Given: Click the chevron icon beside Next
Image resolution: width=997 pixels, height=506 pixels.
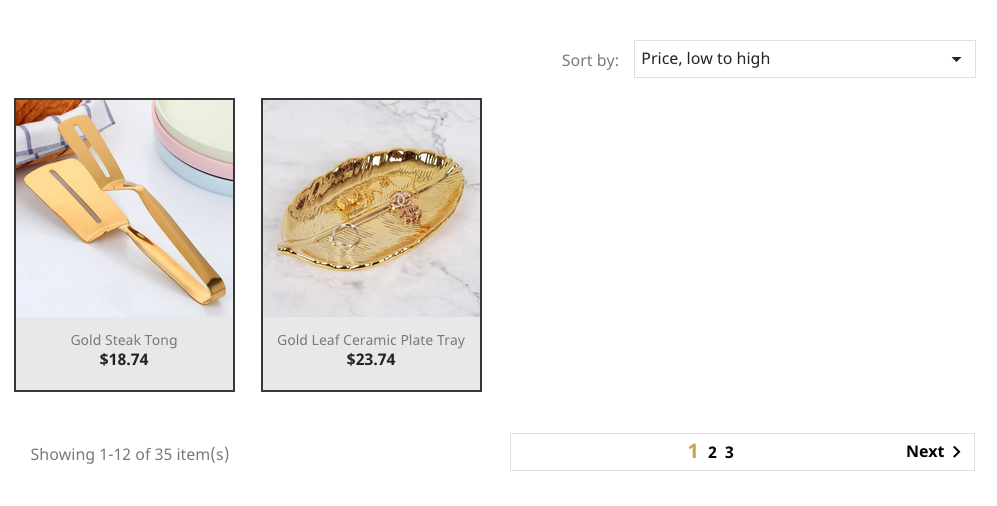Looking at the screenshot, I should (957, 452).
